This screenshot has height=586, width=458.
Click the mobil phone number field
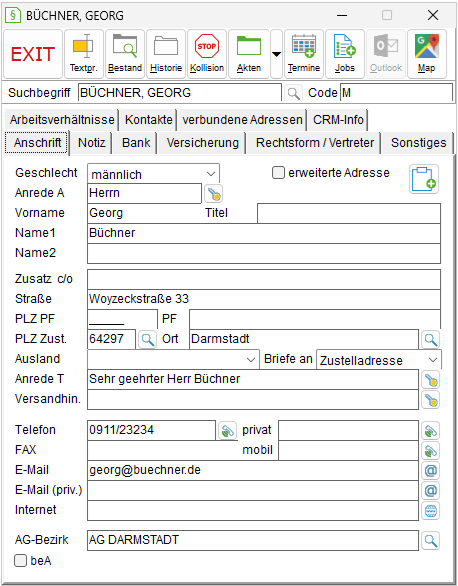(348, 450)
